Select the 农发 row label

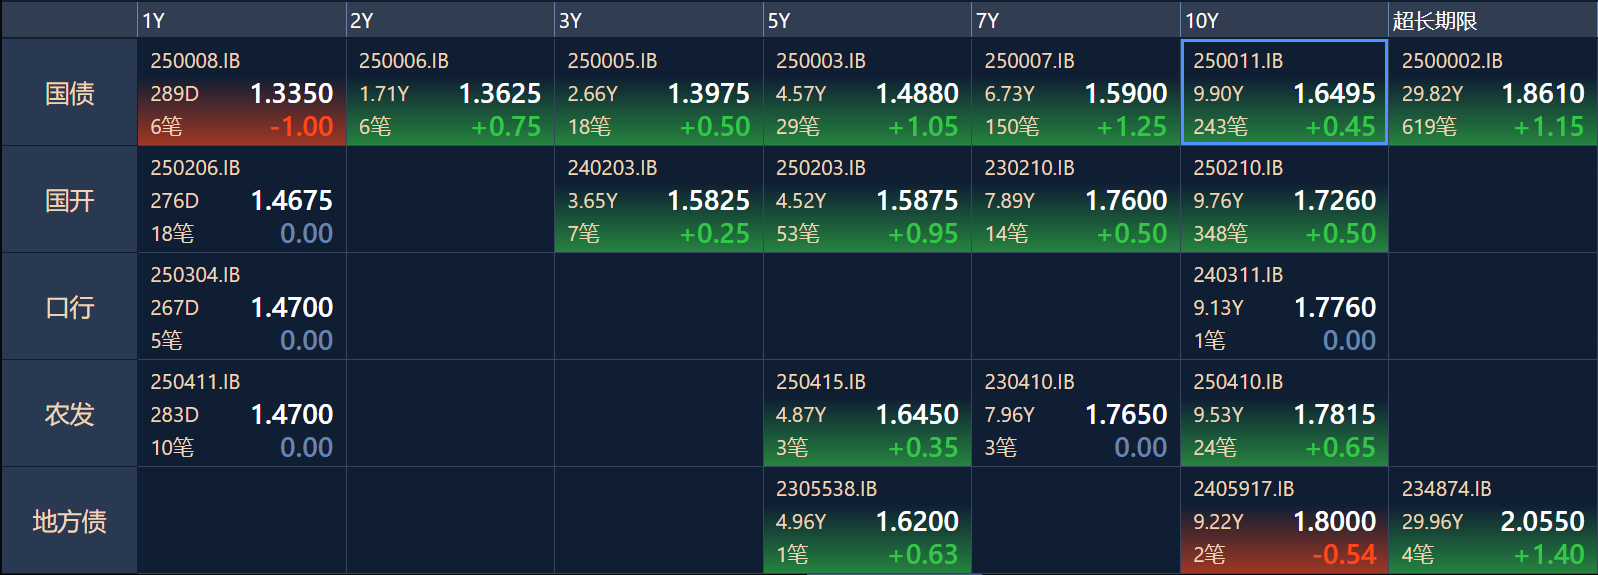click(69, 414)
